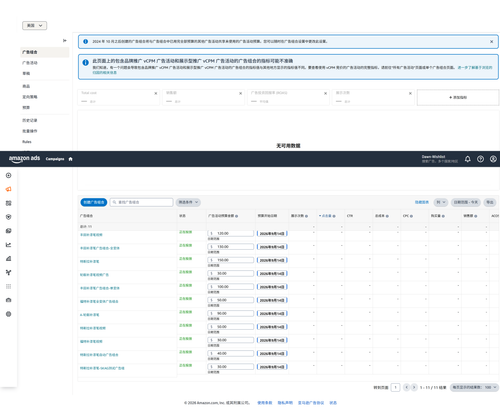Click the info icon next to CPC header

click(411, 216)
